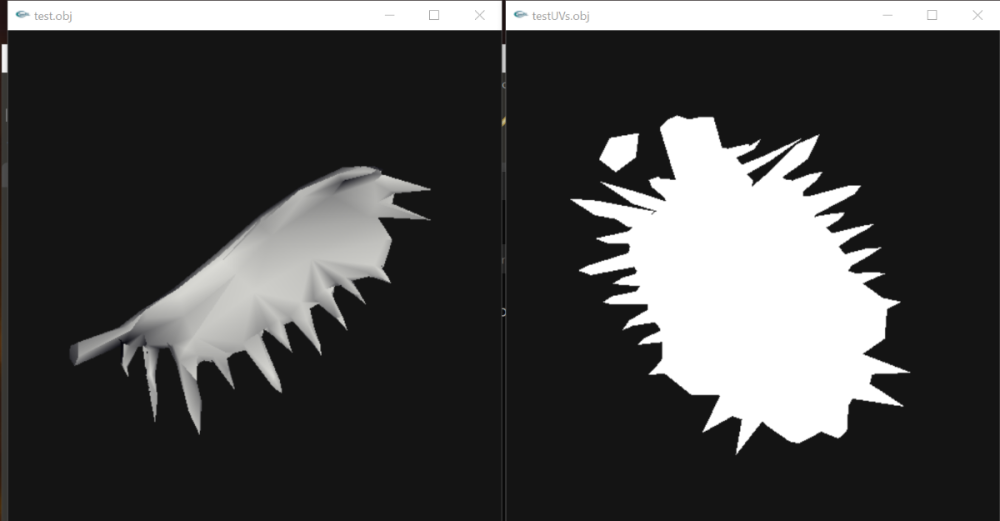Select the test.obj title text
The width and height of the screenshot is (1000, 521).
(x=53, y=16)
